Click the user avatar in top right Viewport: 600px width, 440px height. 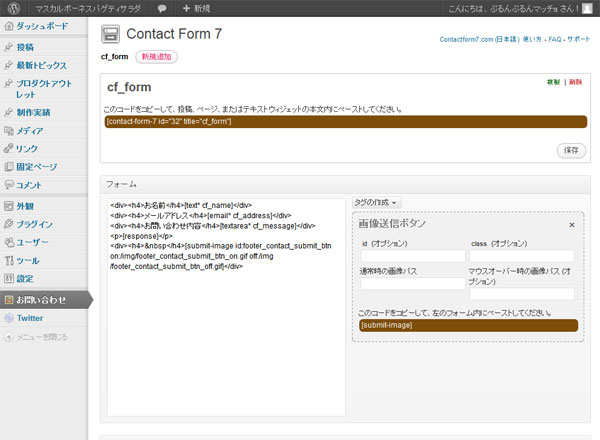click(x=587, y=8)
